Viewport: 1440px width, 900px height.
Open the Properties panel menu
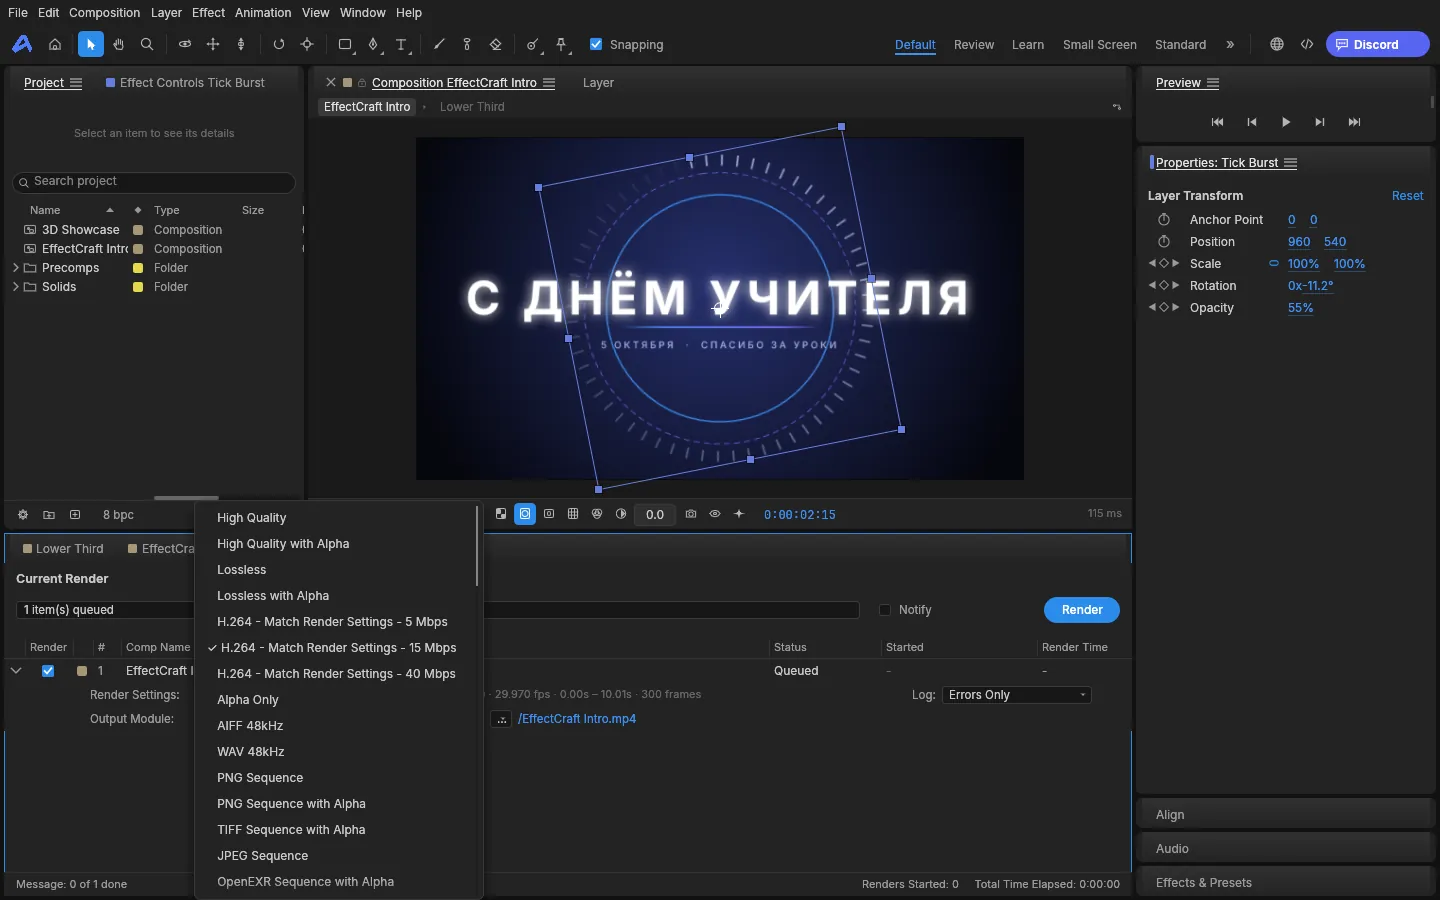tap(1291, 163)
